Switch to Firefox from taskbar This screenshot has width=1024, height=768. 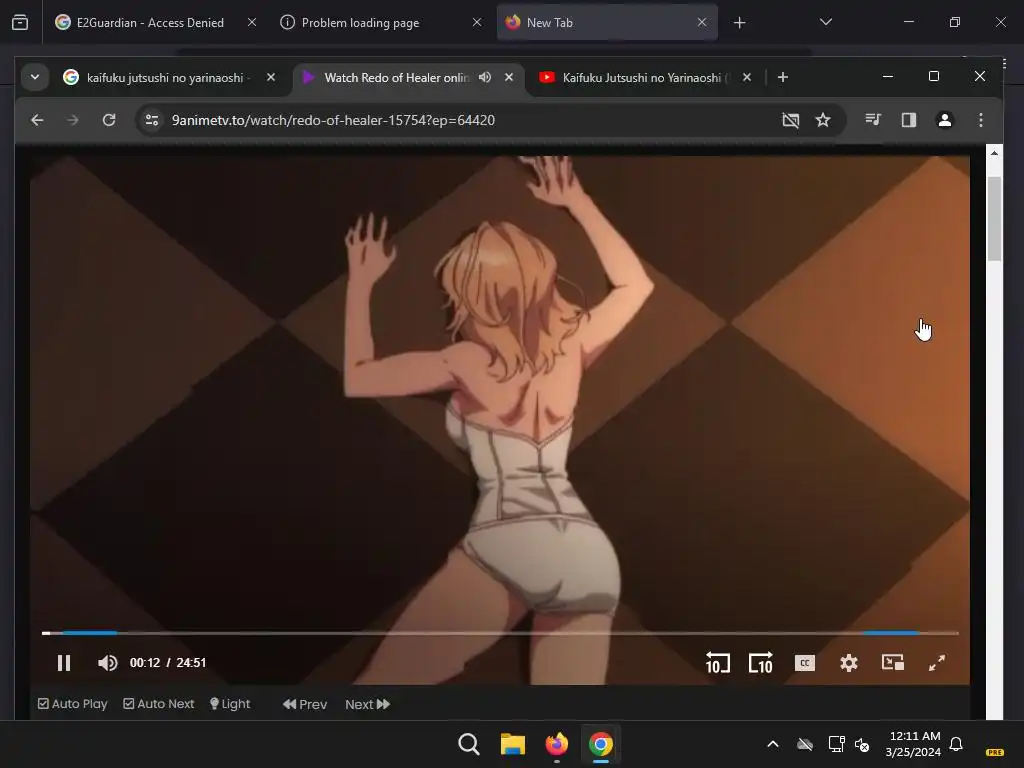(556, 744)
